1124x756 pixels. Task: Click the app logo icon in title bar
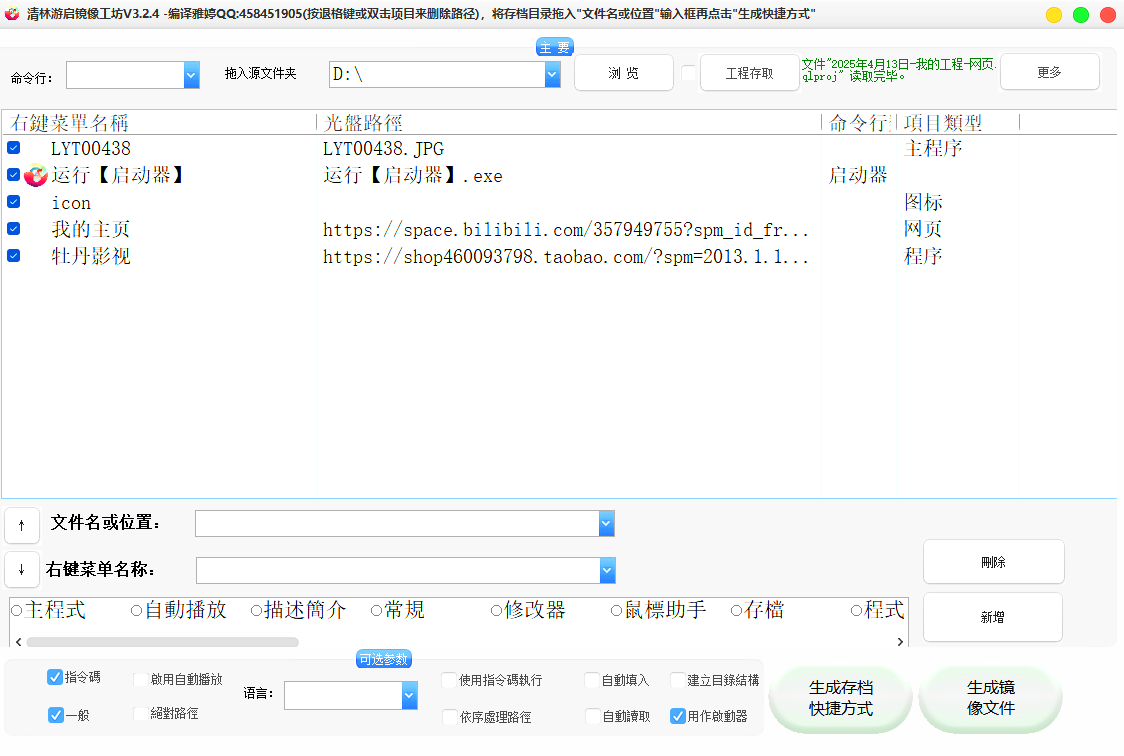(11, 14)
